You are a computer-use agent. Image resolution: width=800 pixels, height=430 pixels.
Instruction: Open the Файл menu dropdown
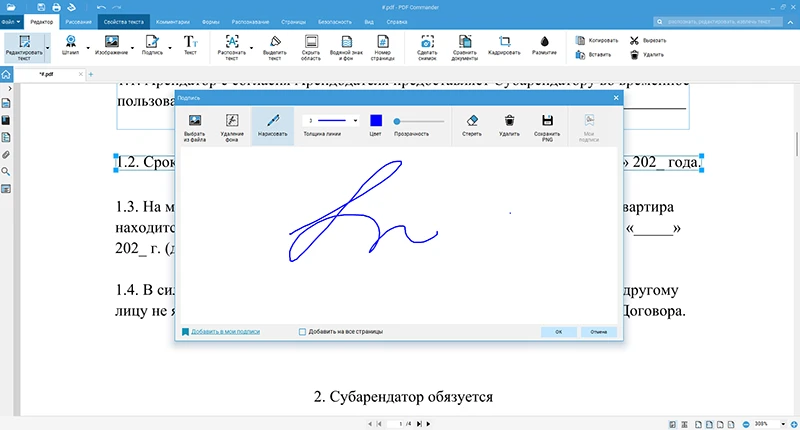tap(11, 22)
